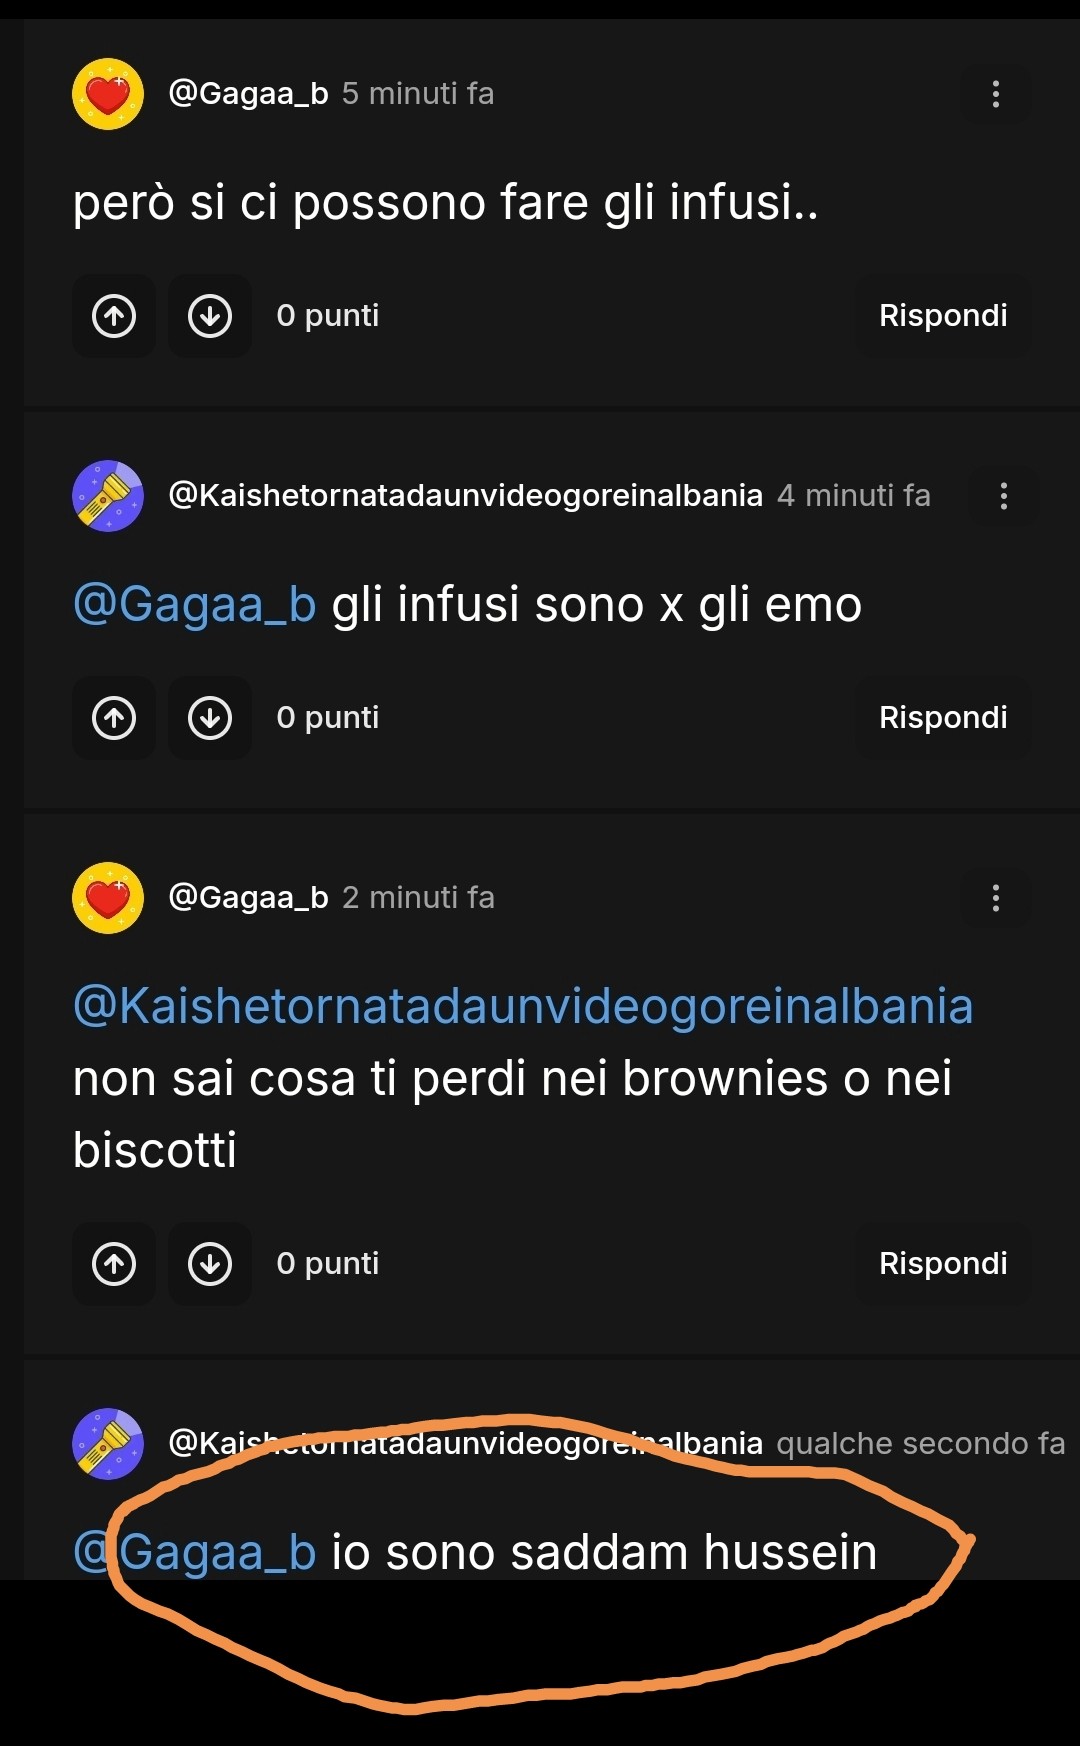Downvote the brownies o biscotti comment
The height and width of the screenshot is (1746, 1080).
pyautogui.click(x=210, y=1264)
